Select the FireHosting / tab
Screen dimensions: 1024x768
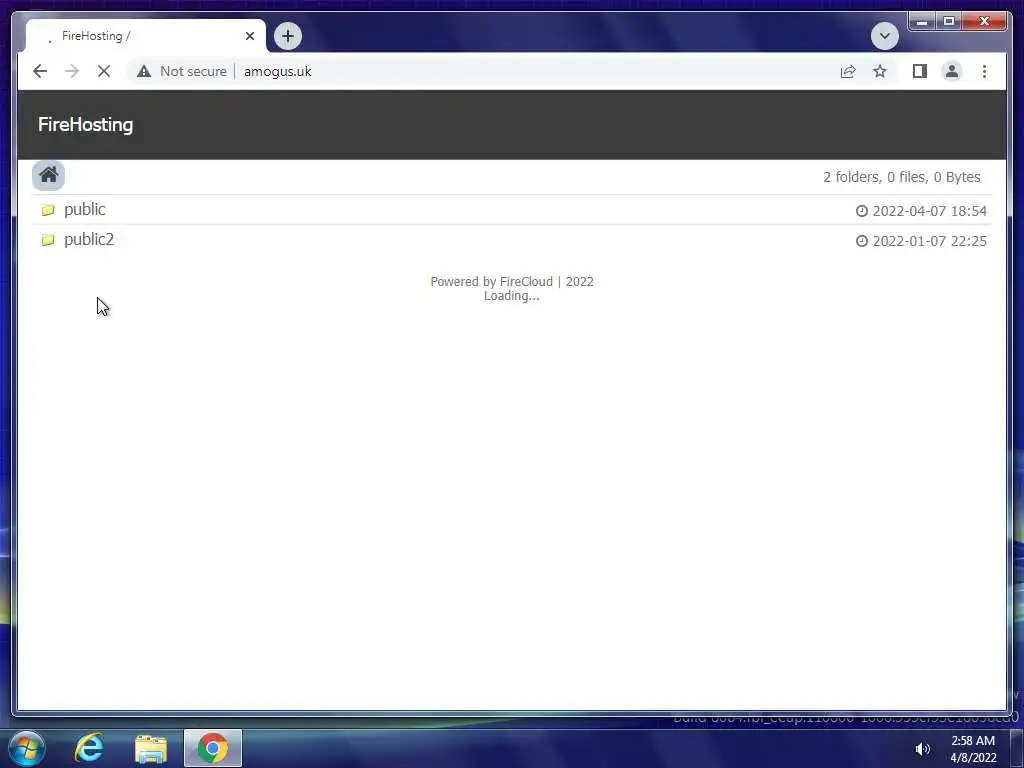[145, 36]
